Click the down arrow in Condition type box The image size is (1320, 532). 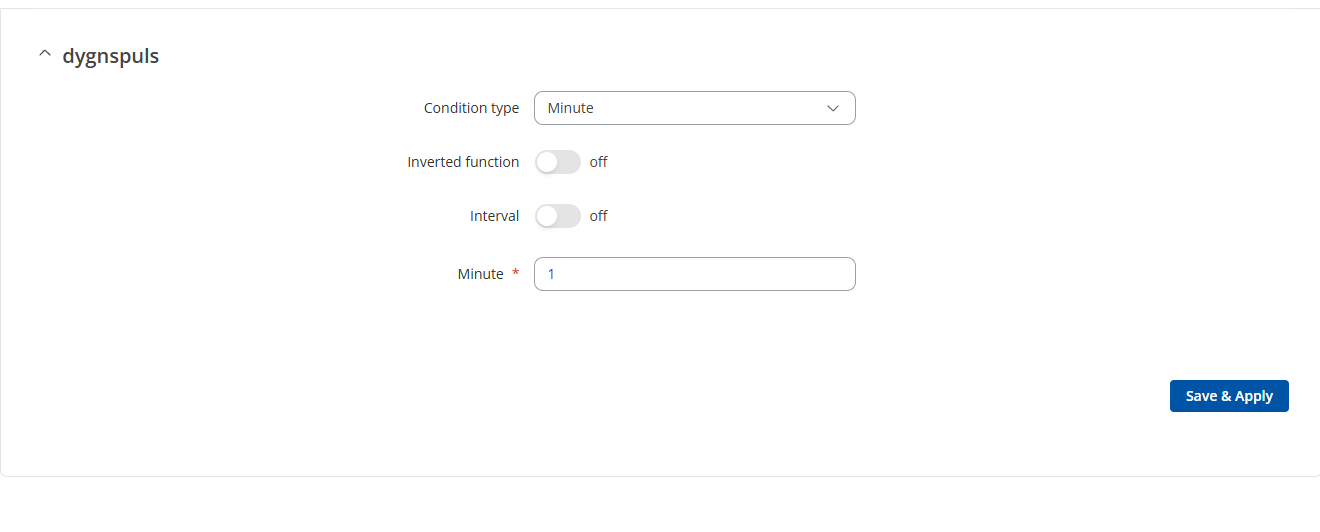point(833,108)
